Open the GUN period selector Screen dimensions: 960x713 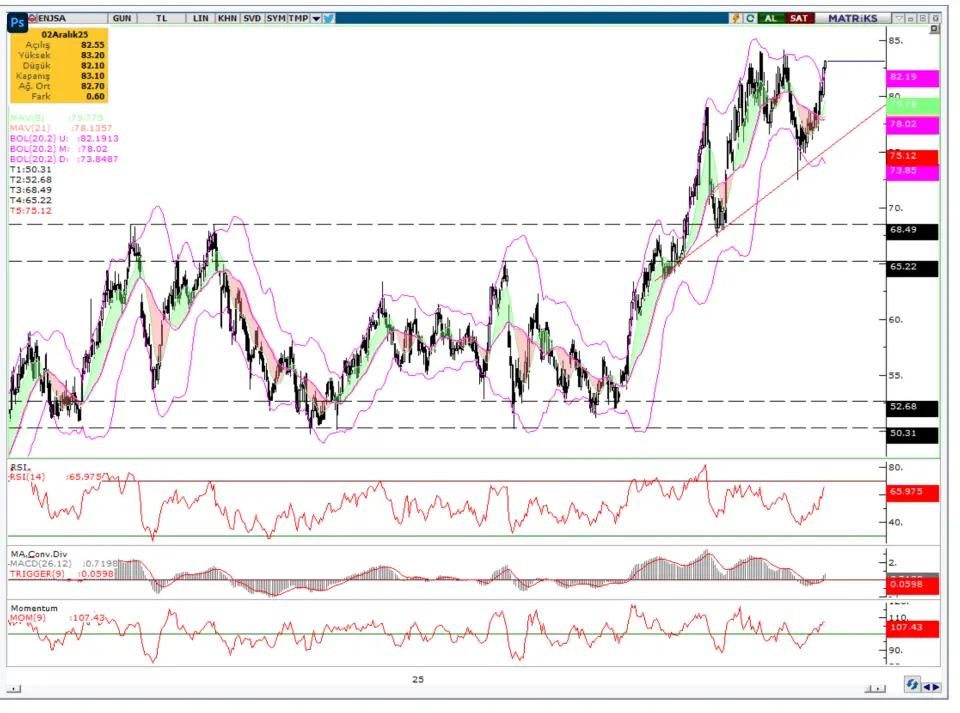(122, 18)
